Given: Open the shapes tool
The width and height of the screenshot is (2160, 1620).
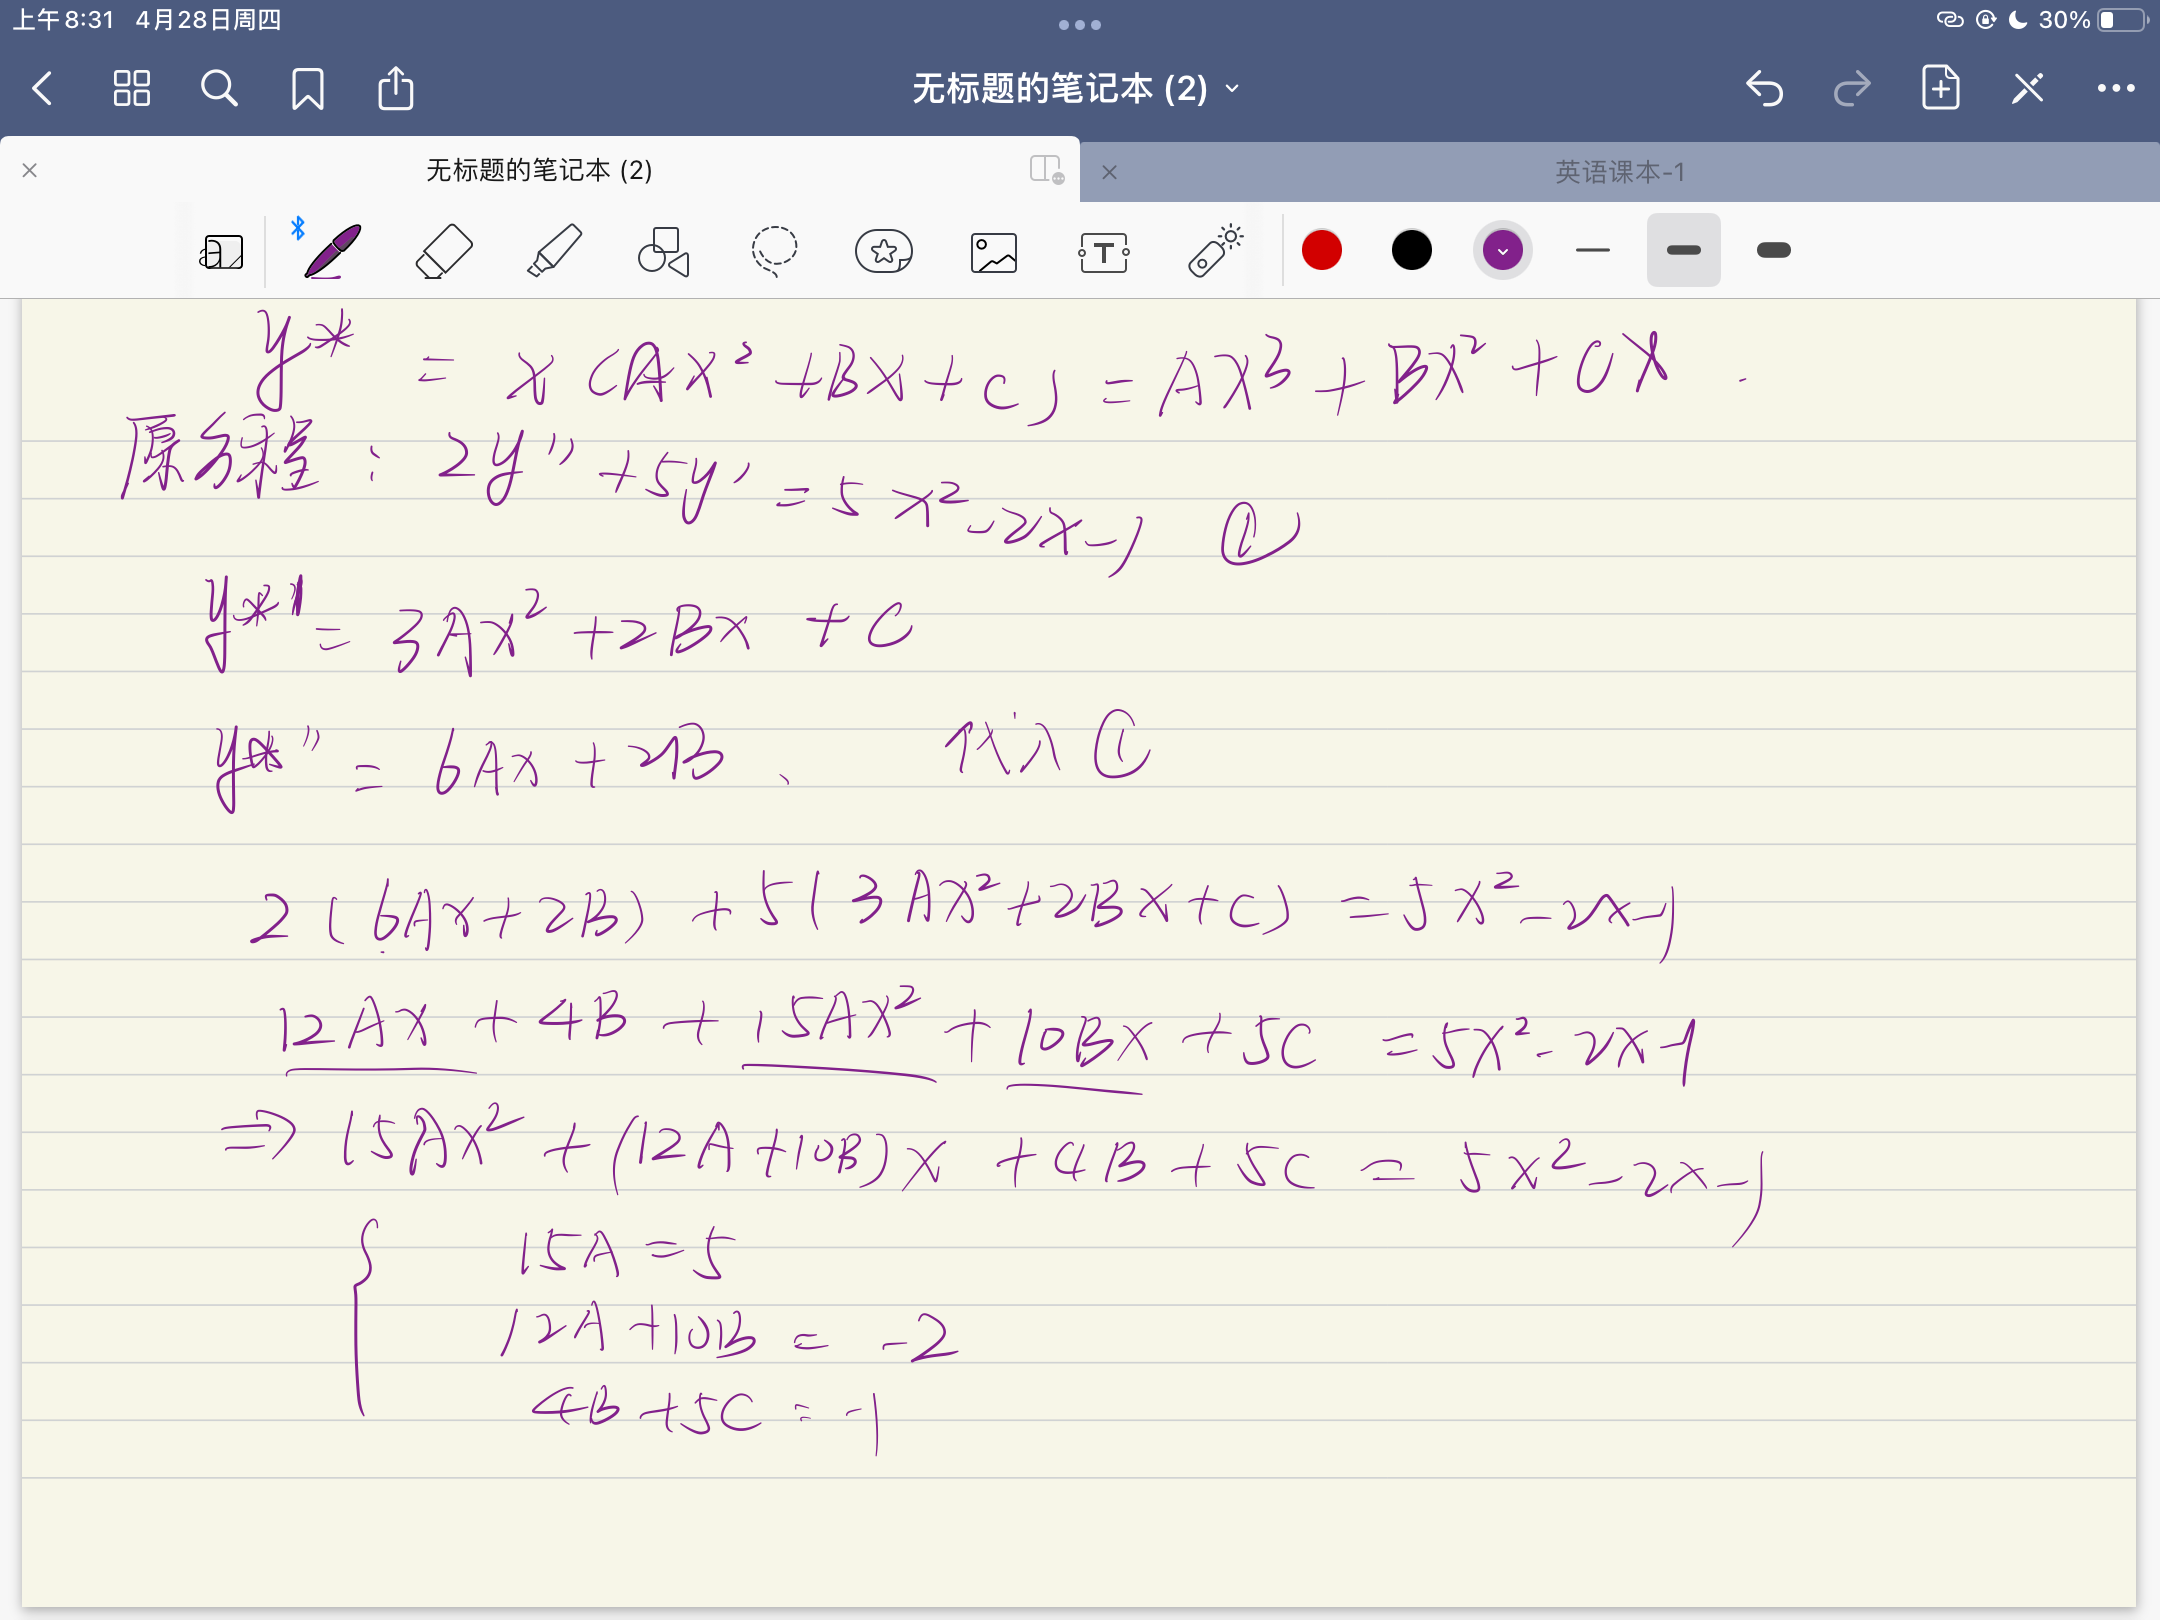Looking at the screenshot, I should [664, 251].
